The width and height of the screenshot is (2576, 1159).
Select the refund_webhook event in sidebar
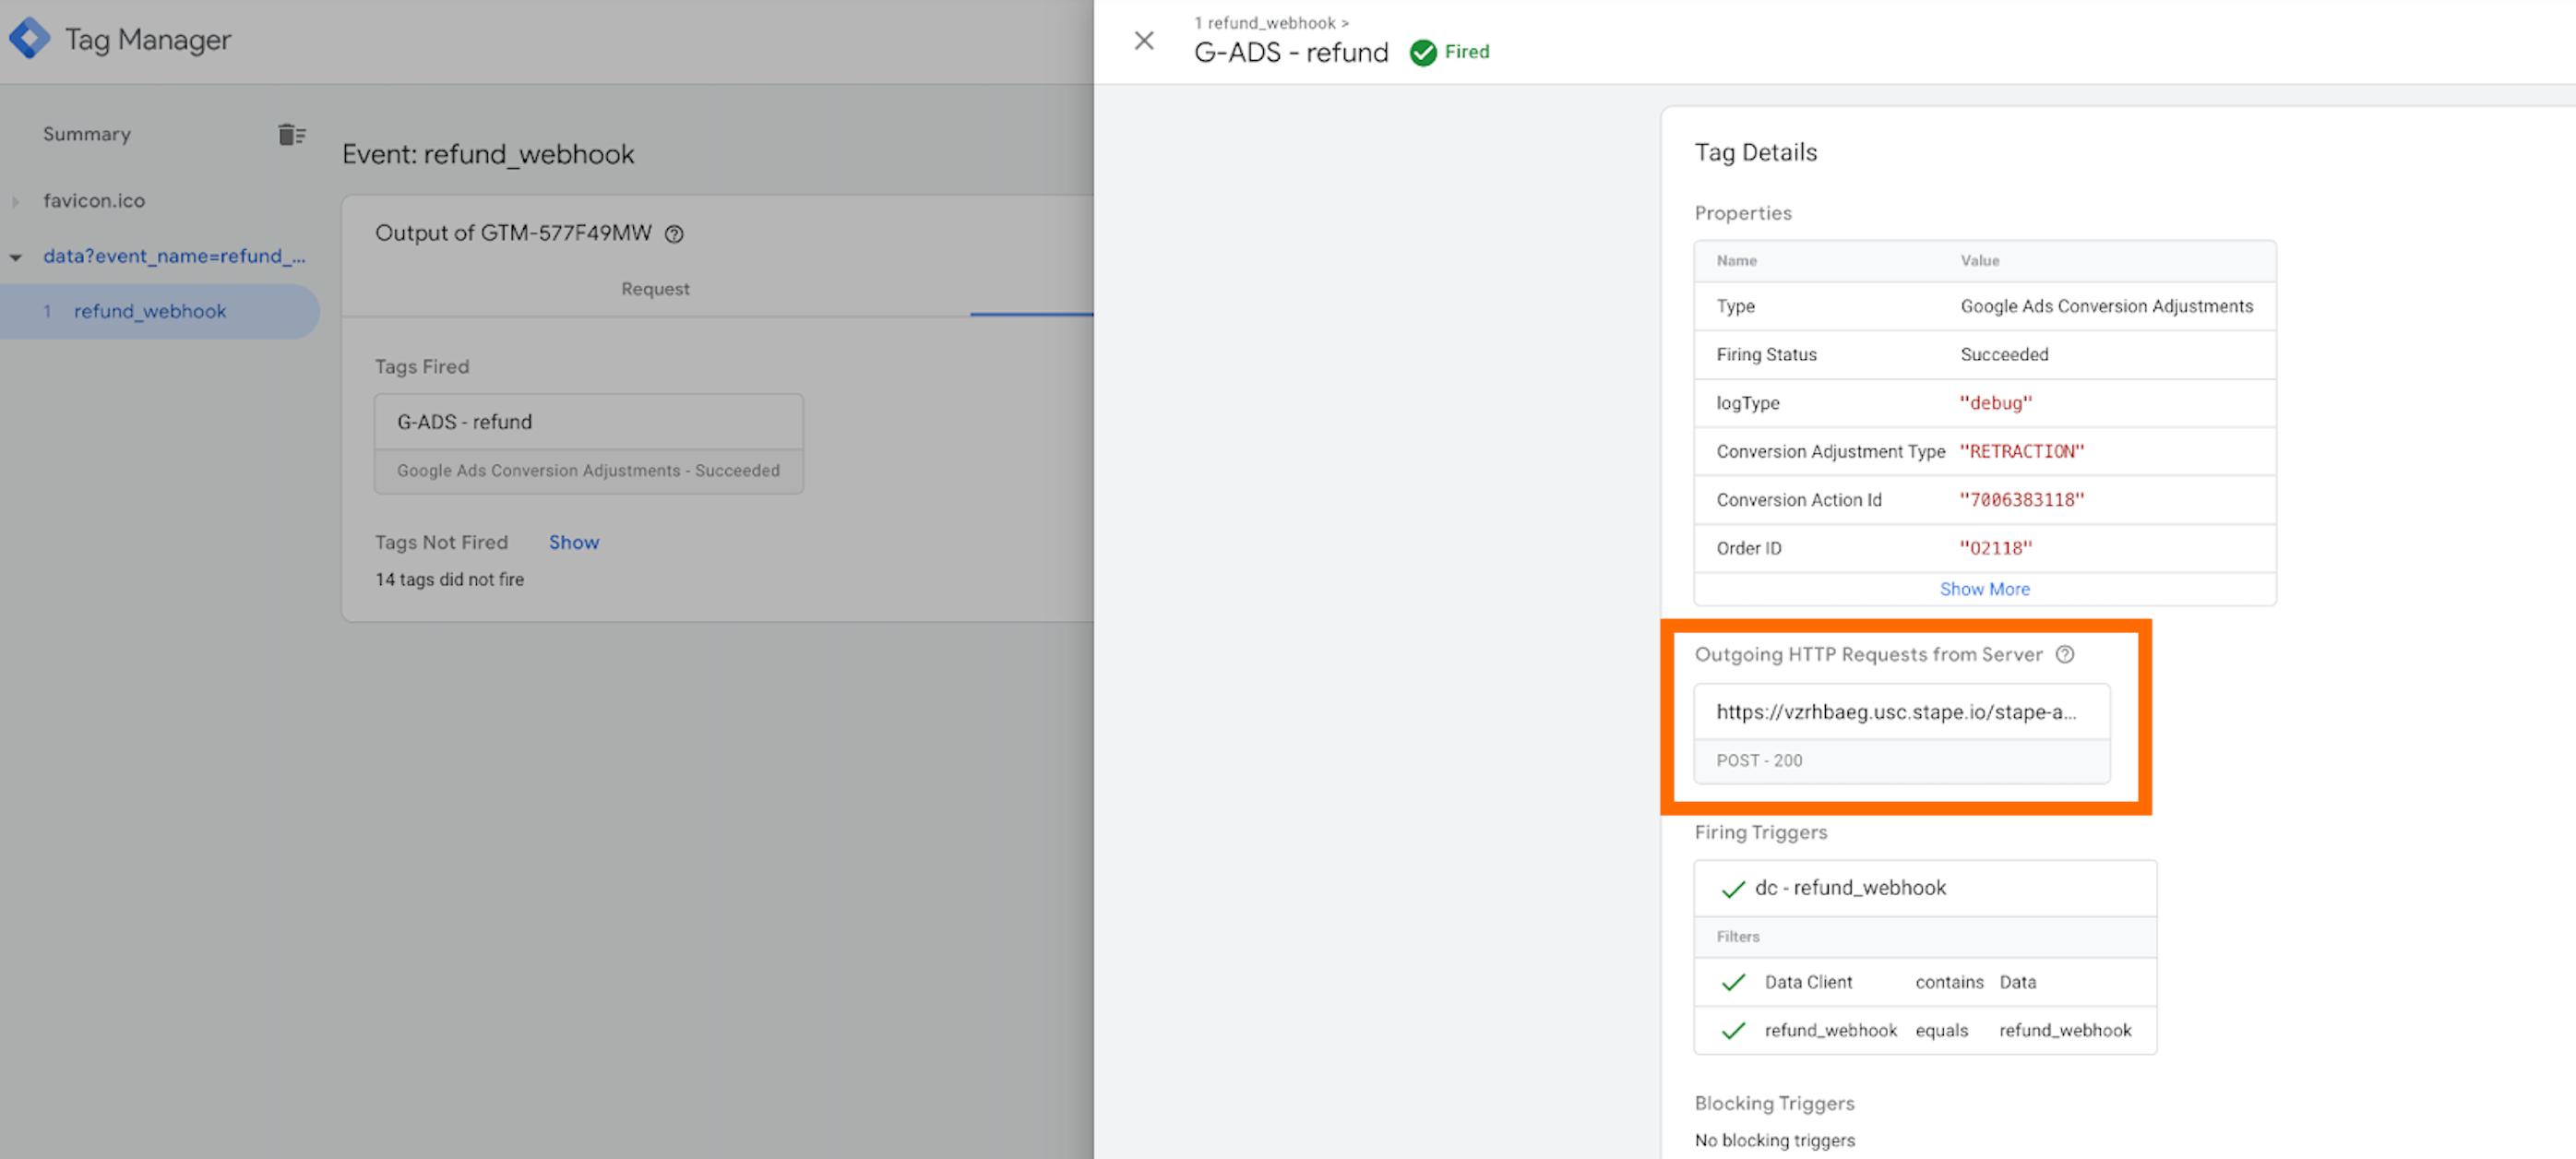[x=160, y=311]
